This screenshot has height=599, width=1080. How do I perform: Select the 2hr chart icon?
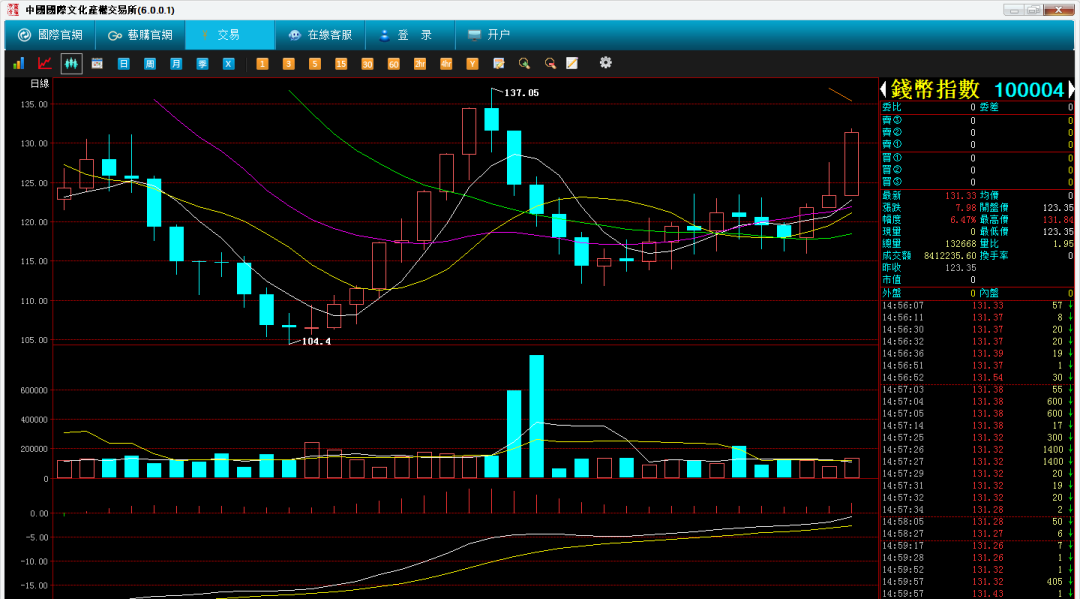pos(419,63)
